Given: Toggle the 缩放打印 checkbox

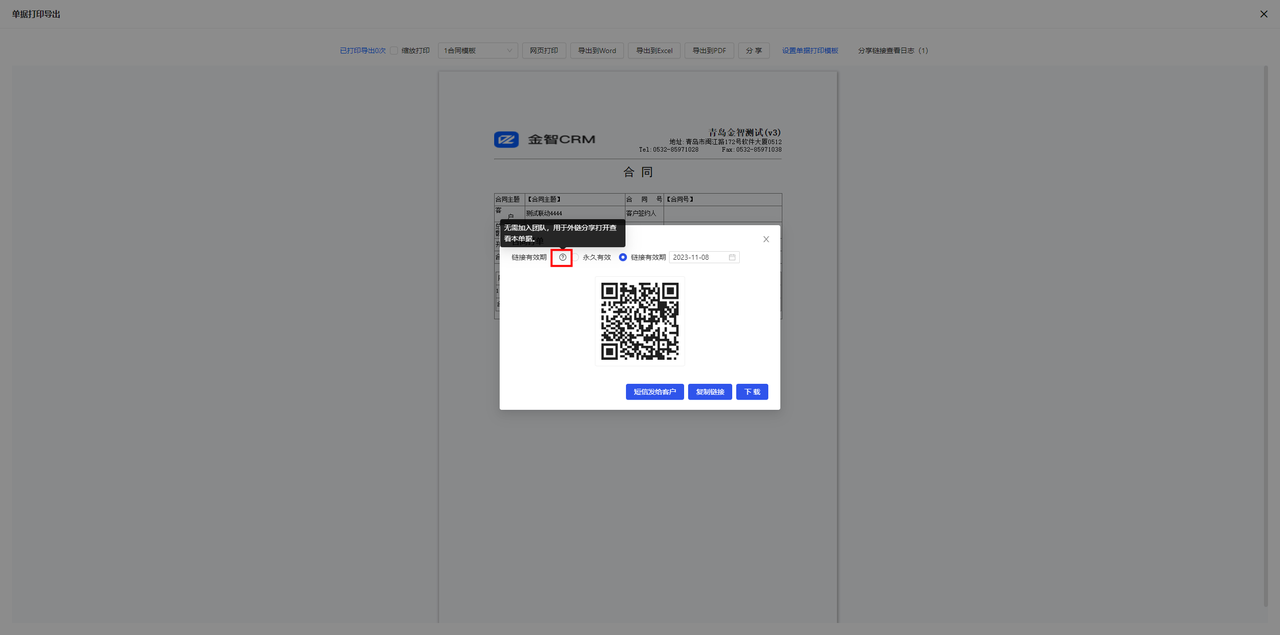Looking at the screenshot, I should pos(395,50).
